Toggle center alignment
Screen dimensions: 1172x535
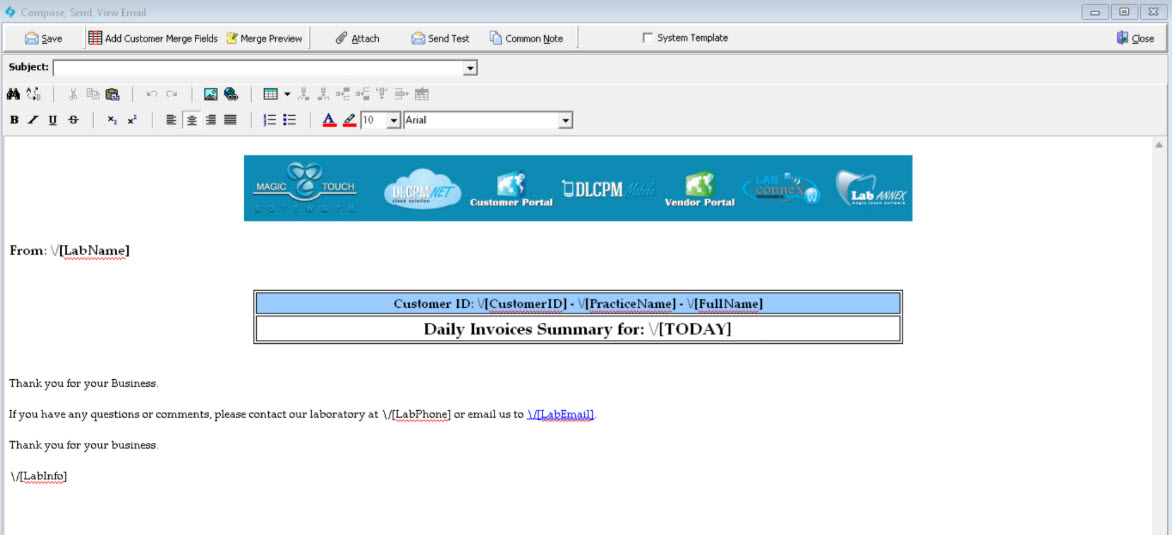point(191,120)
